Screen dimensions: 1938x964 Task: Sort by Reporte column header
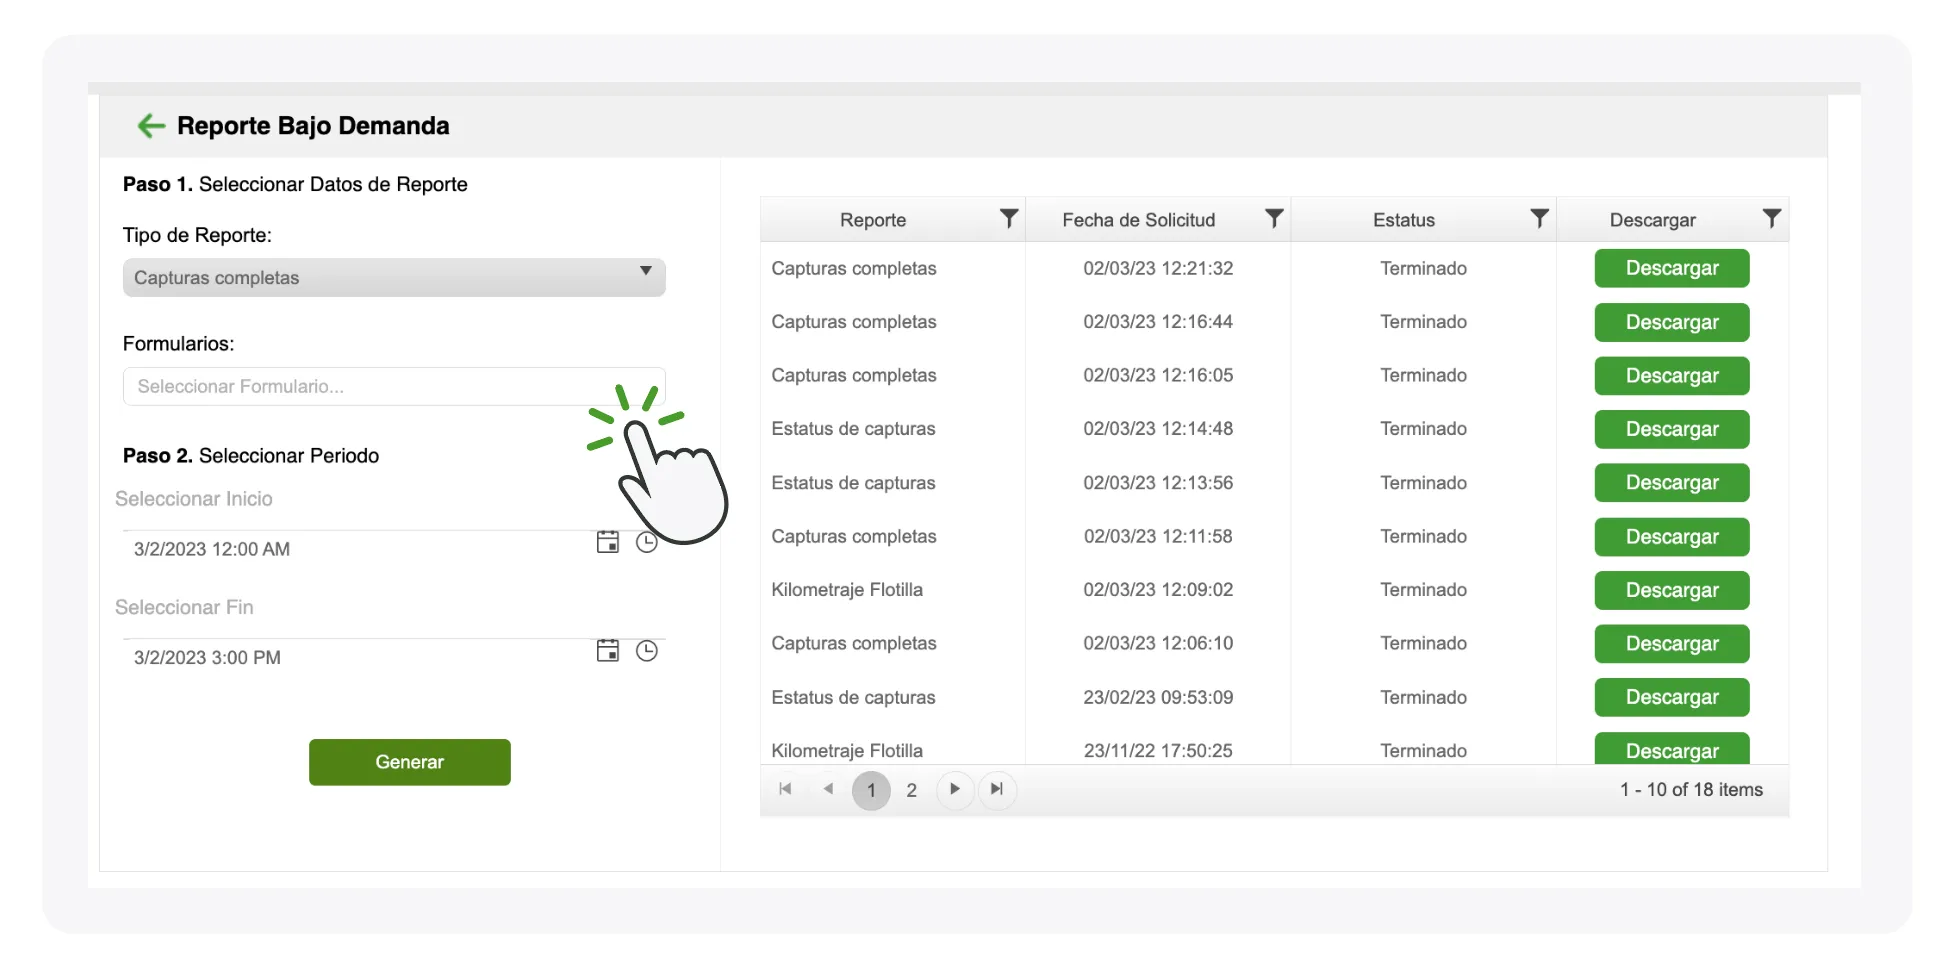pyautogui.click(x=873, y=220)
